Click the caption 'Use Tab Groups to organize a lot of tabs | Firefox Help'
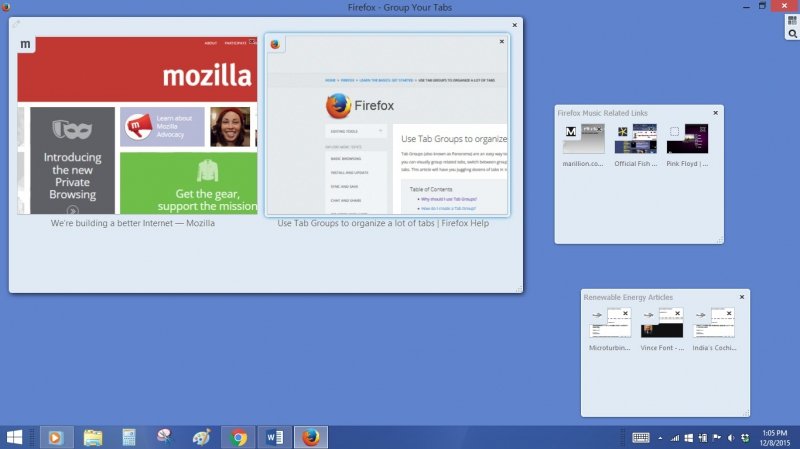 pyautogui.click(x=383, y=223)
